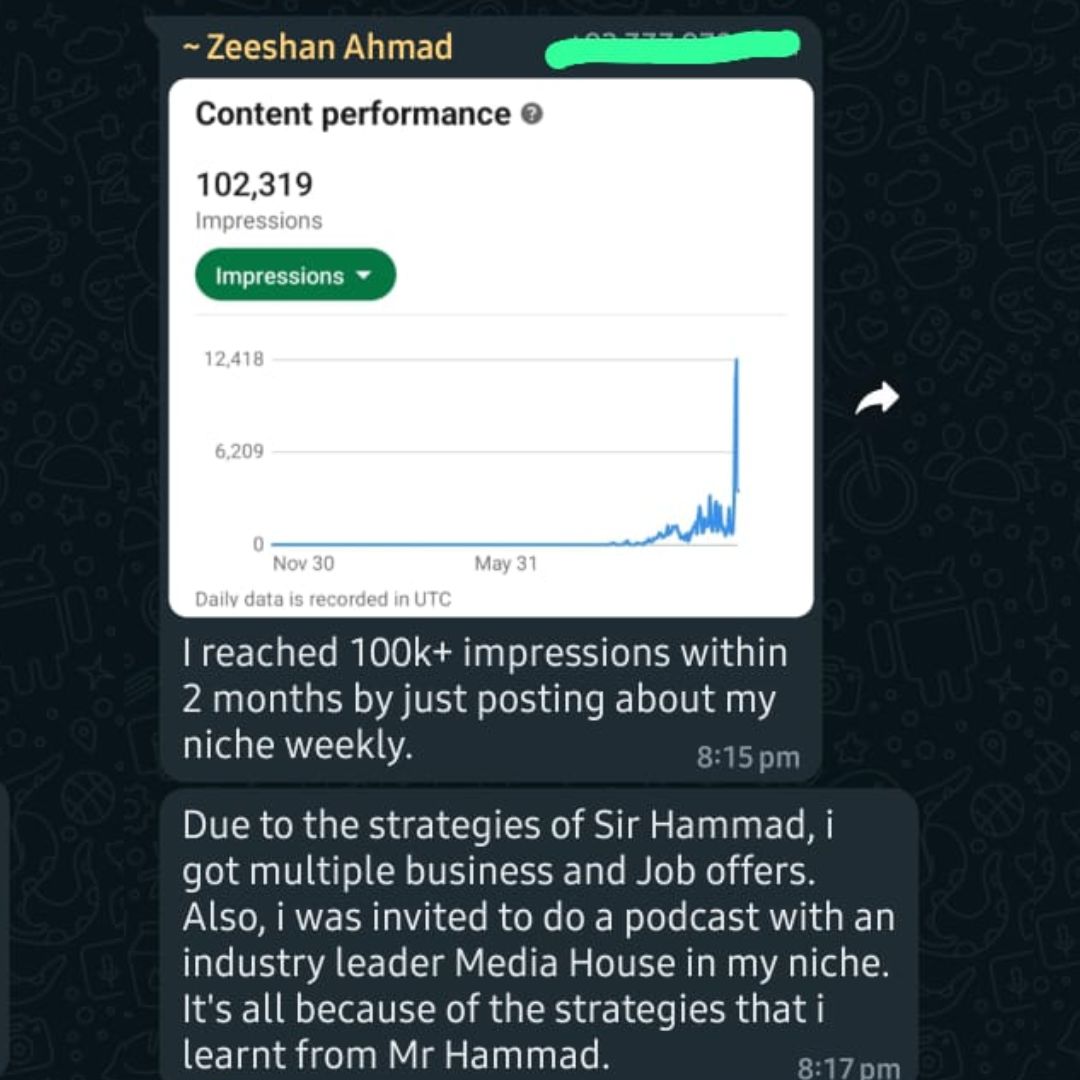Tap the 8:17 pm timestamp
Screen dimensions: 1080x1080
point(849,1067)
